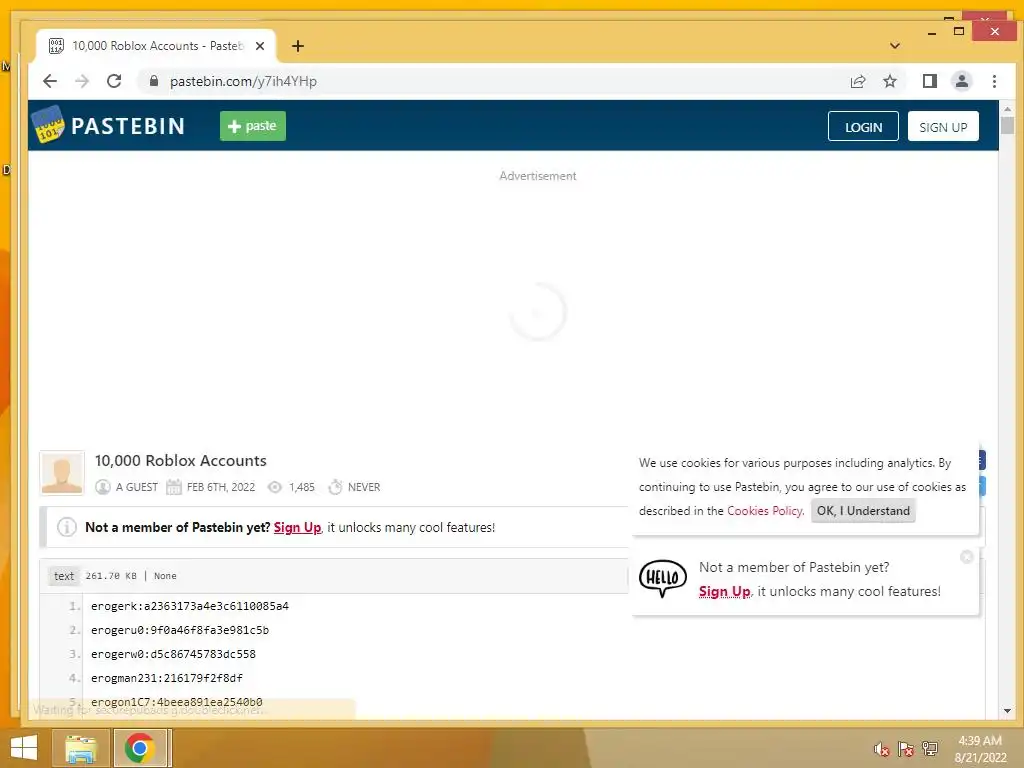Go back to the previous page
This screenshot has height=768, width=1024.
tap(50, 81)
